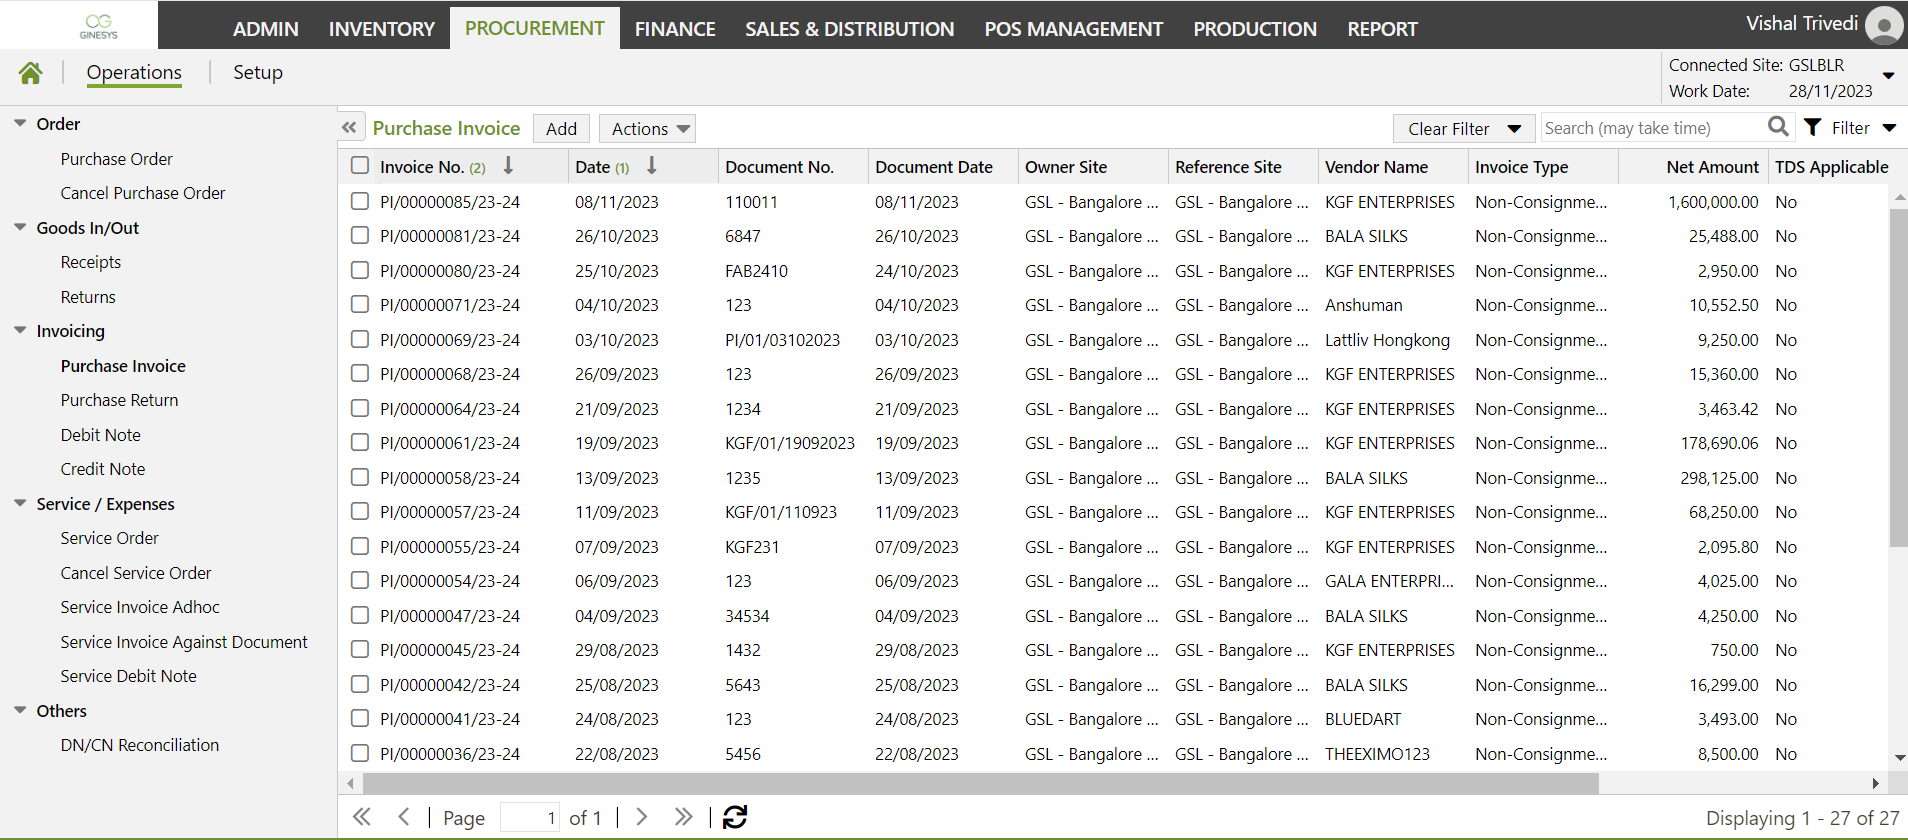The image size is (1908, 840).
Task: Go to the home page icon
Action: tap(30, 73)
